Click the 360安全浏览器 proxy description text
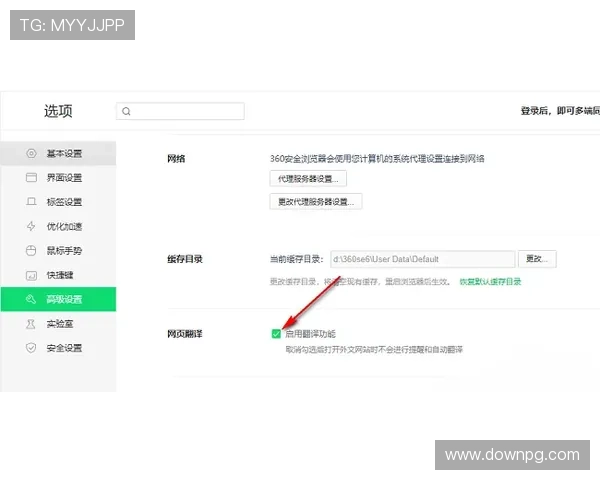Image resolution: width=600 pixels, height=480 pixels. pos(377,159)
